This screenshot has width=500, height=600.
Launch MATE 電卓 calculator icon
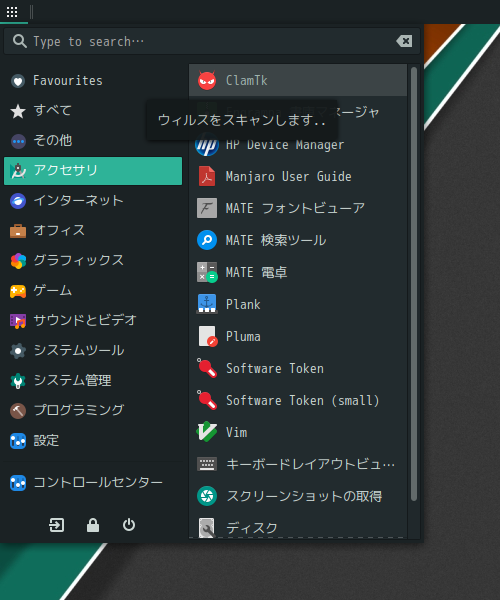(x=207, y=272)
